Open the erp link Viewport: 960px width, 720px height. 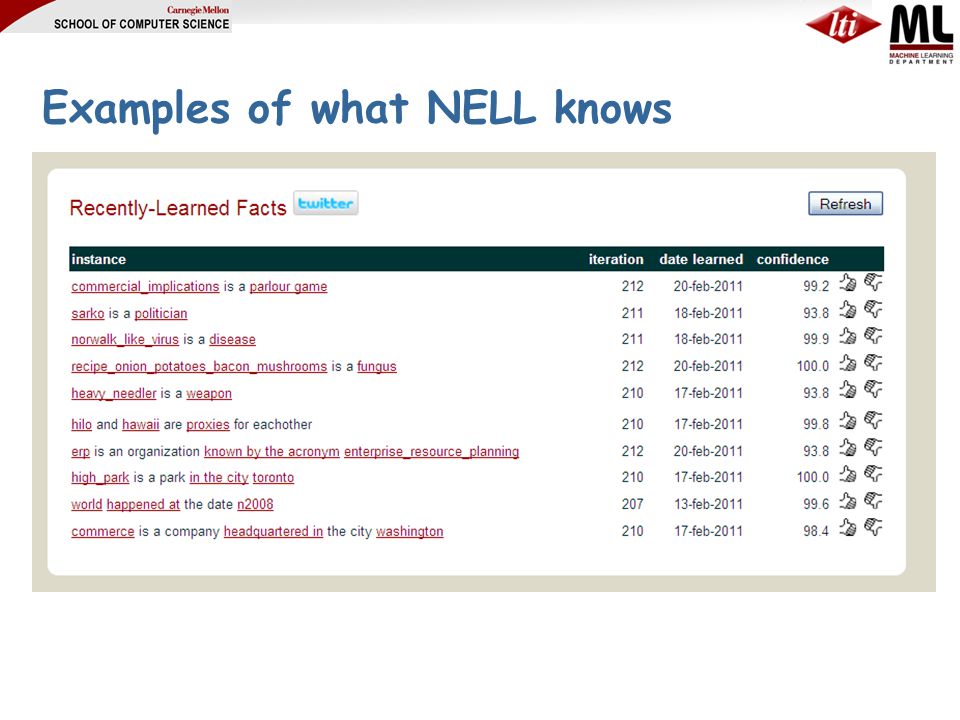coord(80,452)
